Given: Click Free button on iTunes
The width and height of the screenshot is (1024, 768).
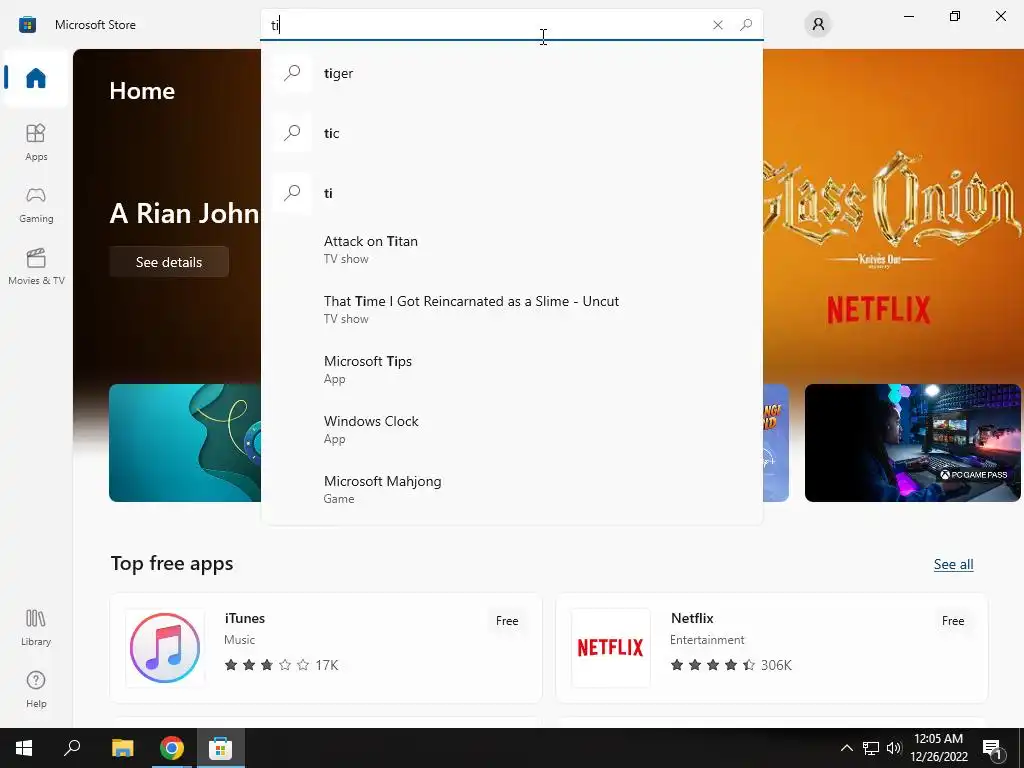Looking at the screenshot, I should click(507, 621).
